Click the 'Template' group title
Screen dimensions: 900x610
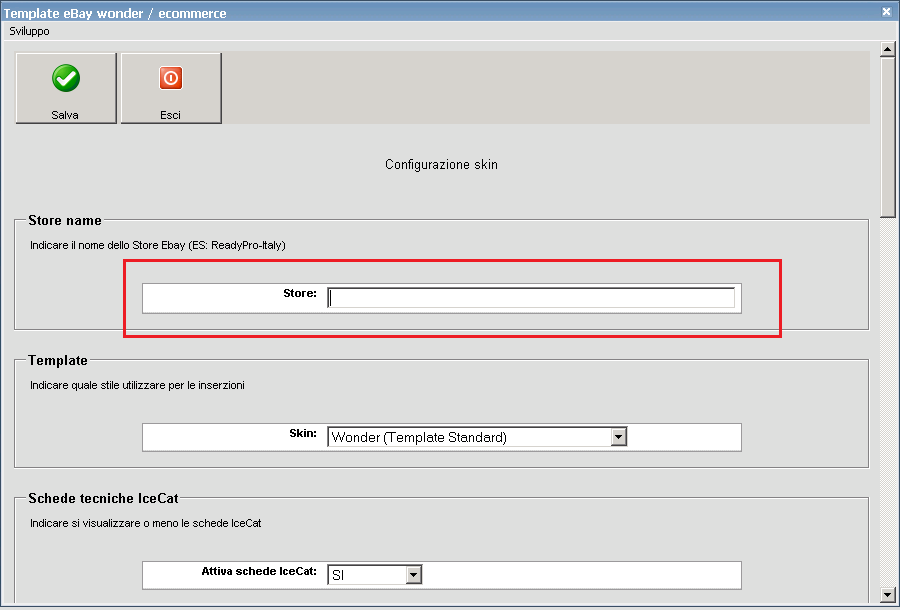(x=58, y=360)
